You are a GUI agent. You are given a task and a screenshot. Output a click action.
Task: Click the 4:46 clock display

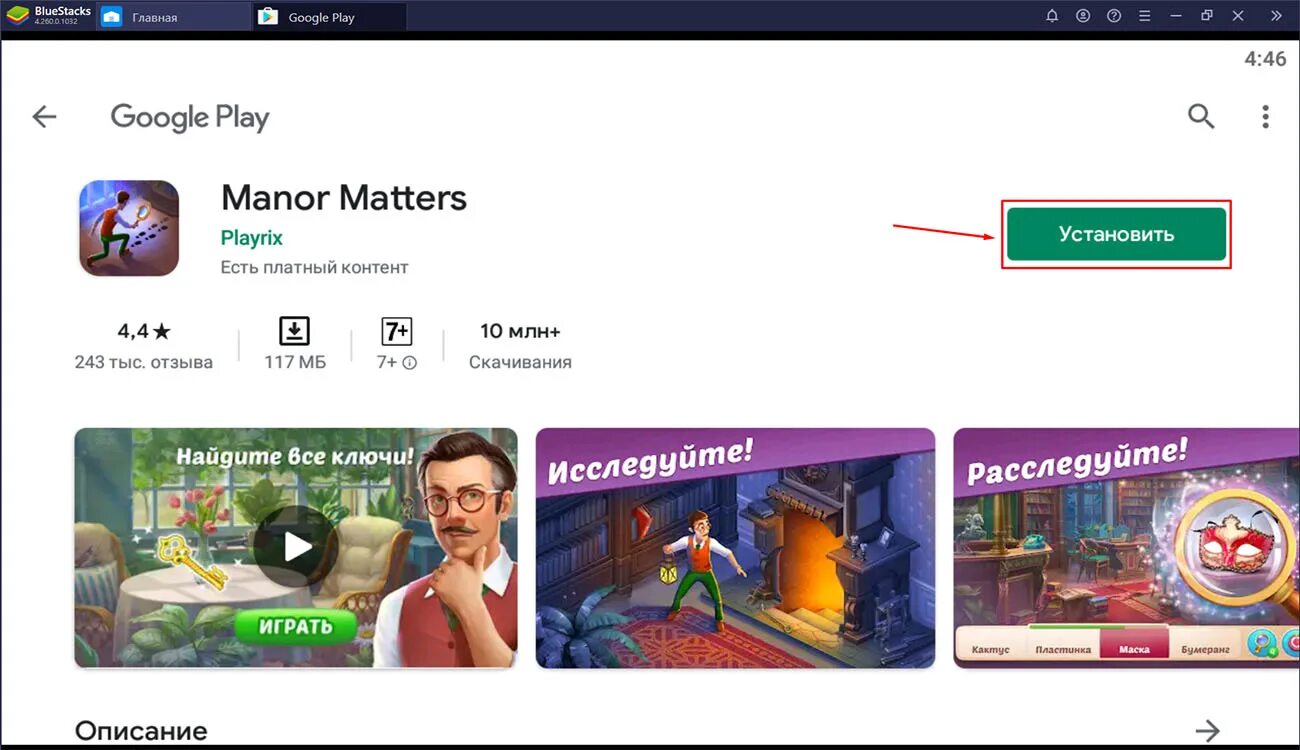pos(1265,59)
